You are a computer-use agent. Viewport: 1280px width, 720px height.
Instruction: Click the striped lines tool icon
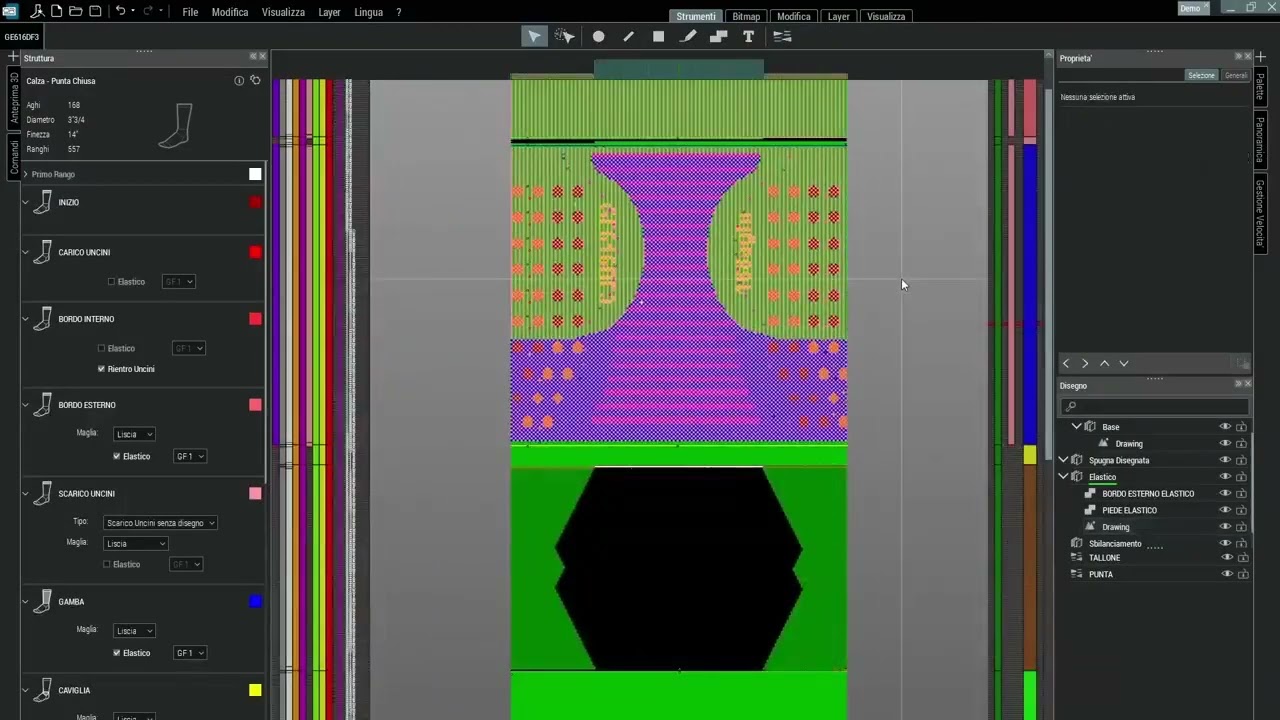(x=782, y=36)
